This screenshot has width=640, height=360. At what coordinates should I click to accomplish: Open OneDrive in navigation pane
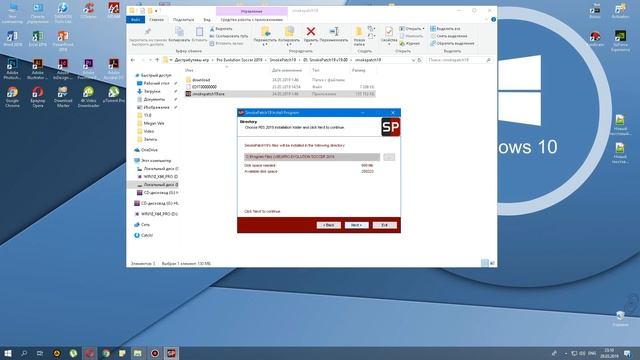click(149, 150)
